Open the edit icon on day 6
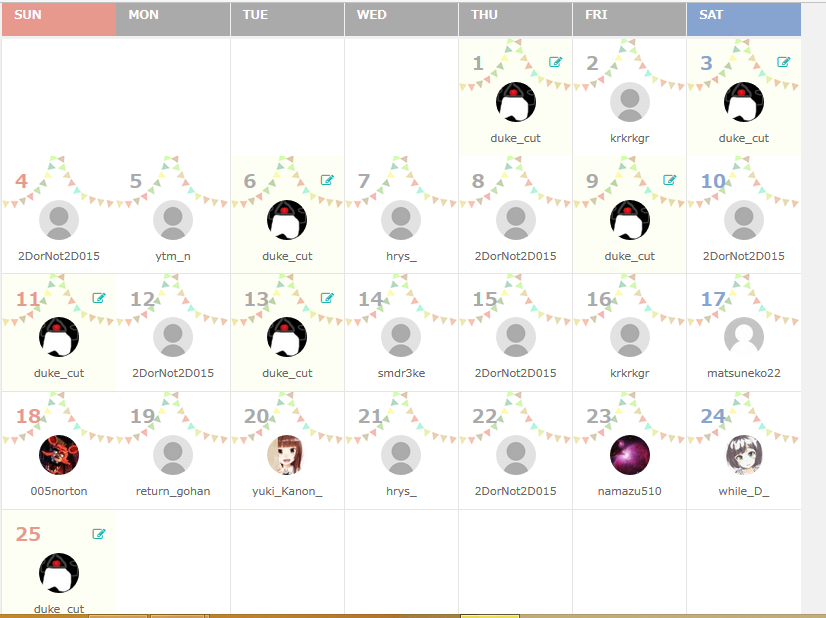The width and height of the screenshot is (826, 618). point(327,180)
